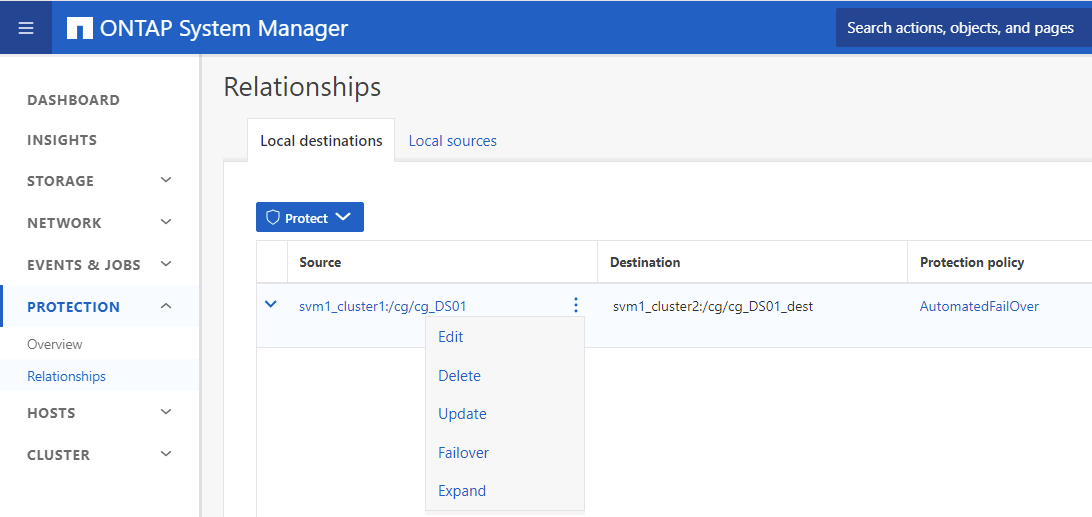Image resolution: width=1092 pixels, height=517 pixels.
Task: Expand the Network navigation section
Action: (x=166, y=223)
